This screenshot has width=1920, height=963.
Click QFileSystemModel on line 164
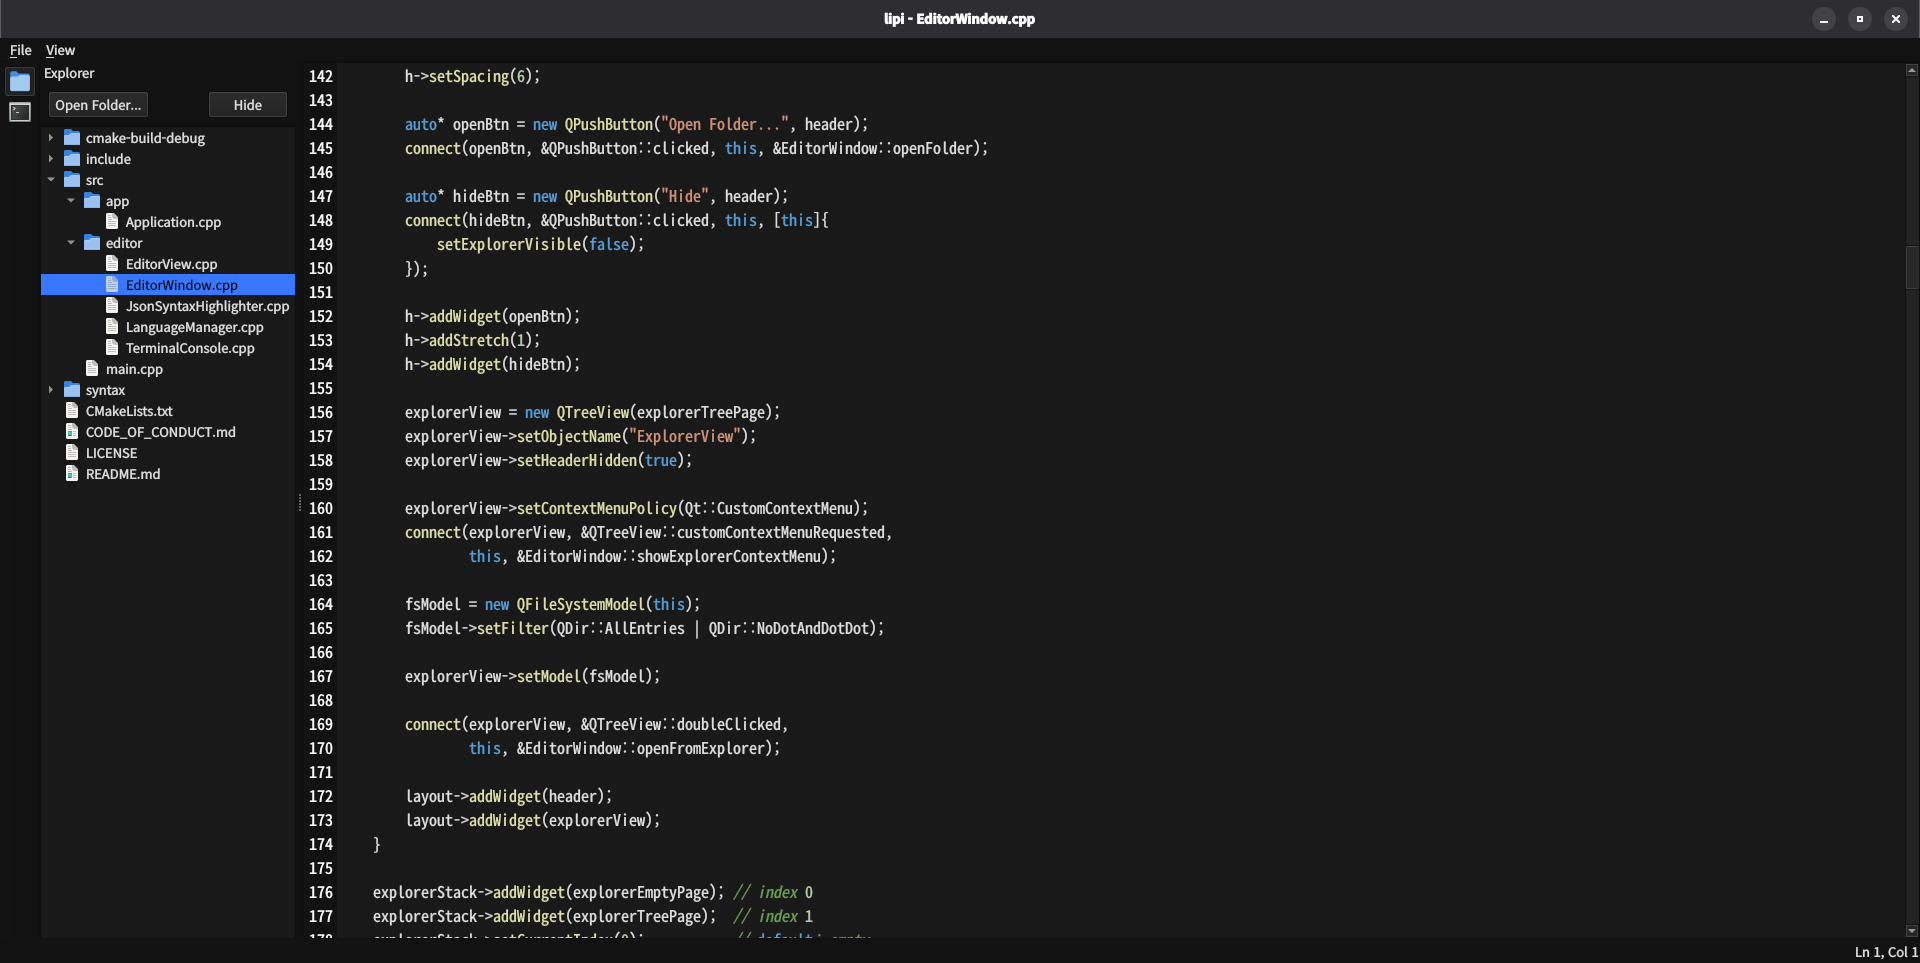pos(580,604)
